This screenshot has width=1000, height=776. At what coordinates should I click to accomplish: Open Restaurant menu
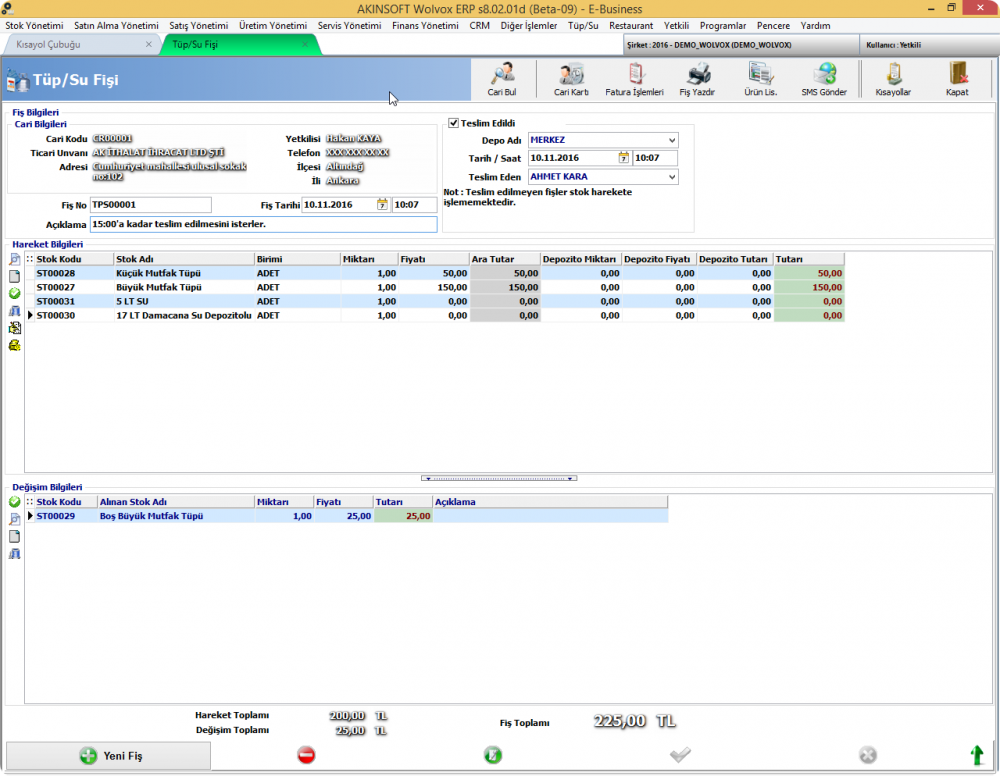631,26
